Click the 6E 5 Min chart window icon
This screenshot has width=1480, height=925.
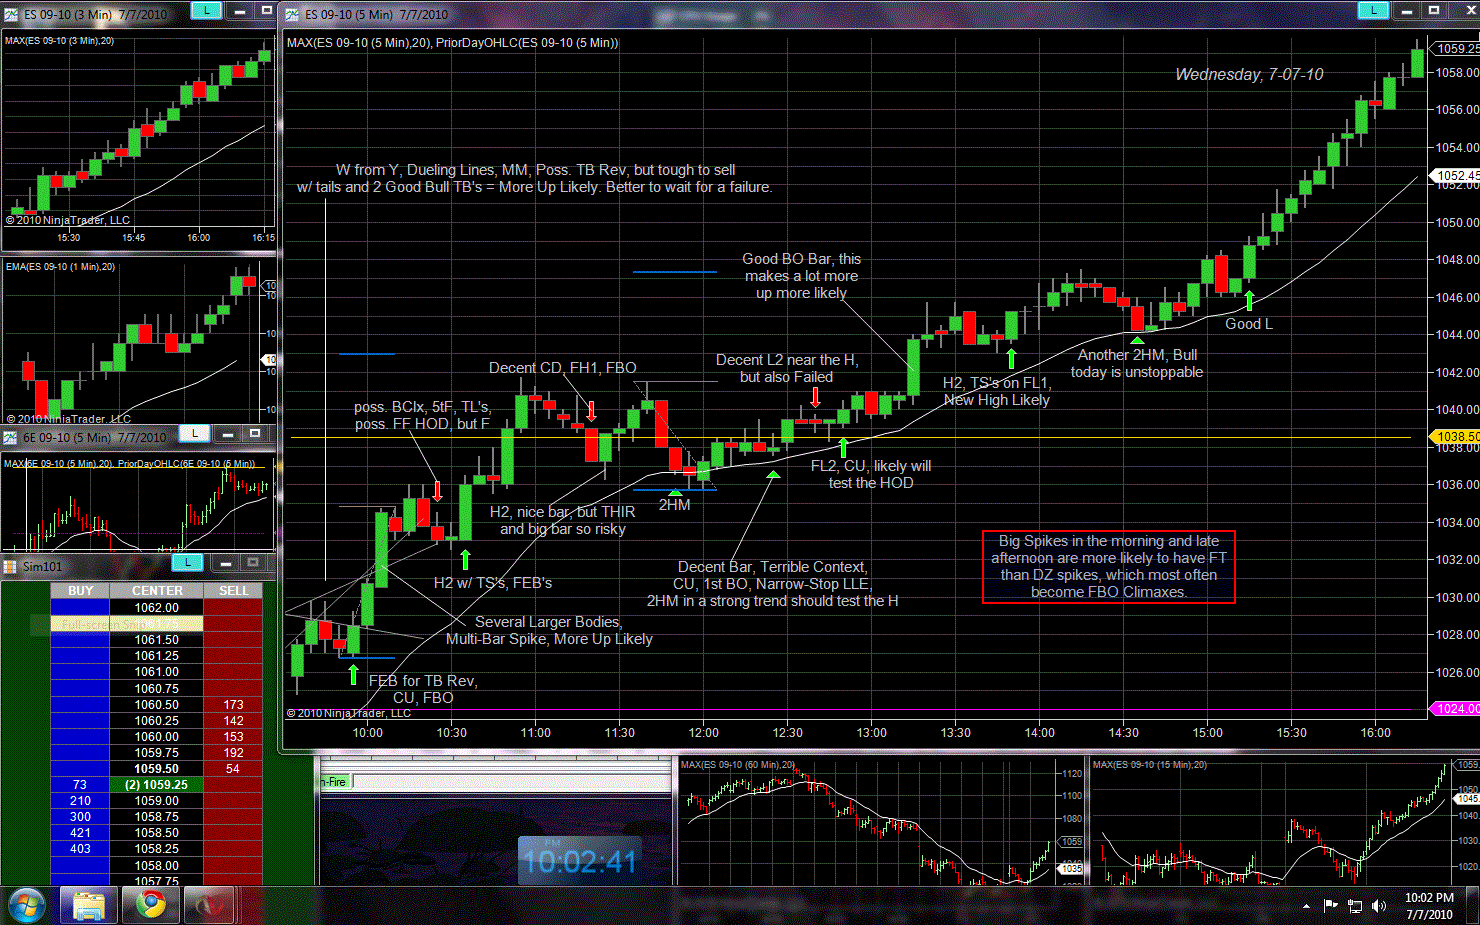click(x=11, y=437)
